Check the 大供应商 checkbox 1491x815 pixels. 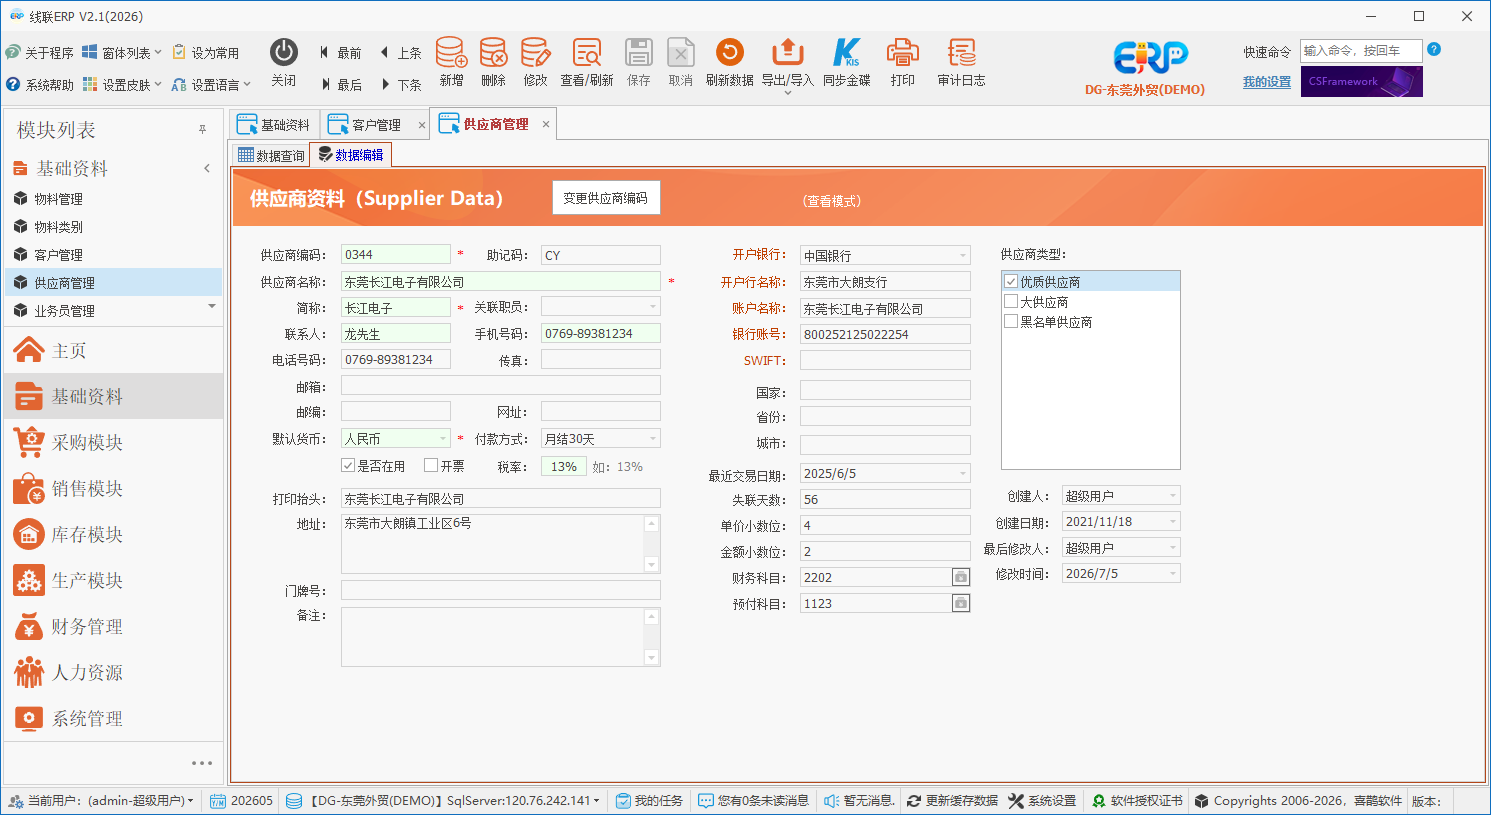[x=1011, y=301]
